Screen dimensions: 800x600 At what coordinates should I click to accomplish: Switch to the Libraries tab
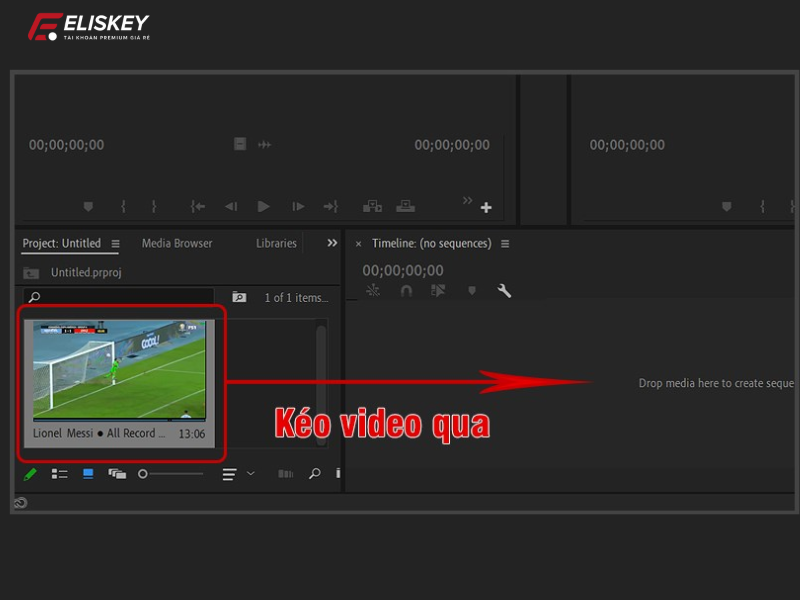tap(275, 243)
